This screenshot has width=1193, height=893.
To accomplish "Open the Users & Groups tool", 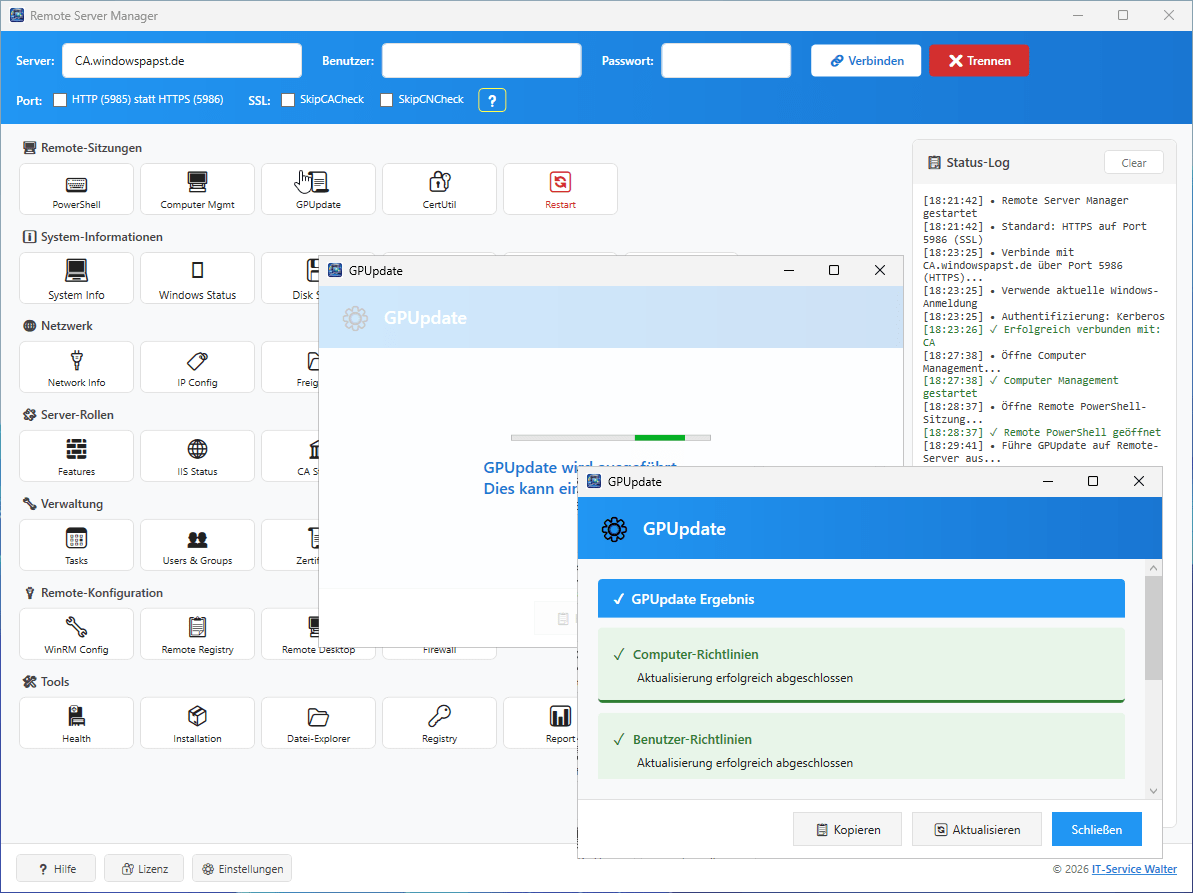I will [197, 545].
